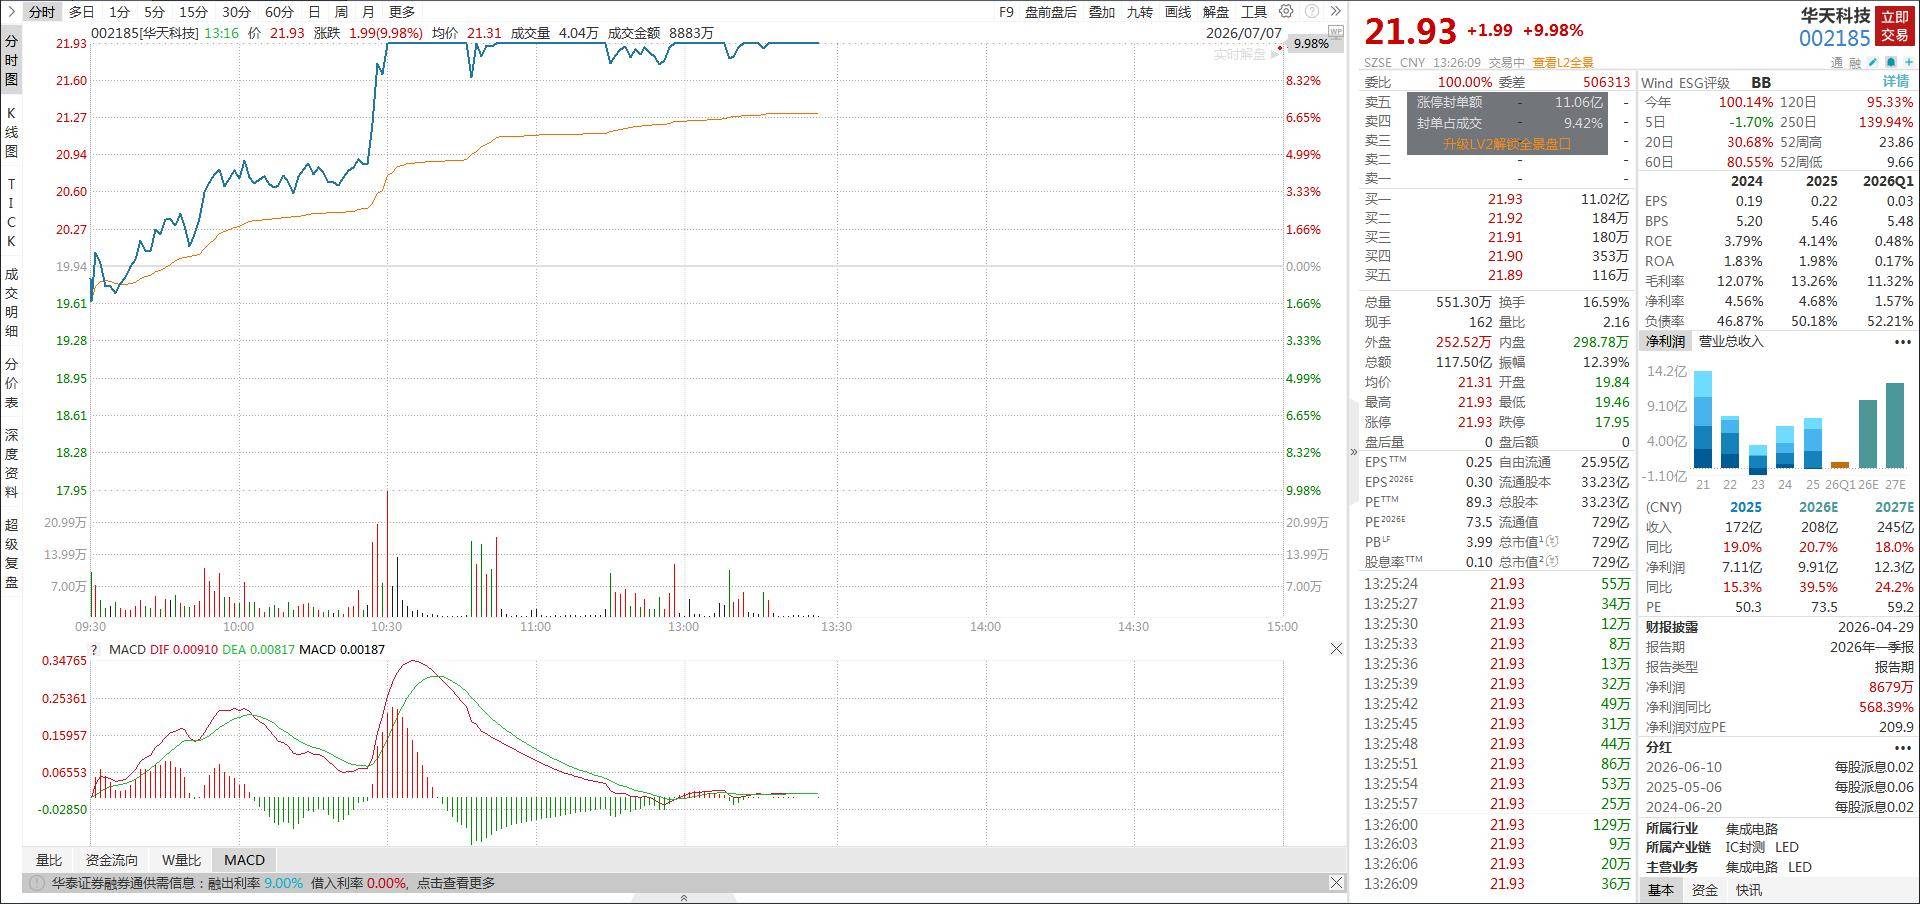1920x904 pixels.
Task: Collapse left navigation arrow at top-left
Action: click(11, 12)
